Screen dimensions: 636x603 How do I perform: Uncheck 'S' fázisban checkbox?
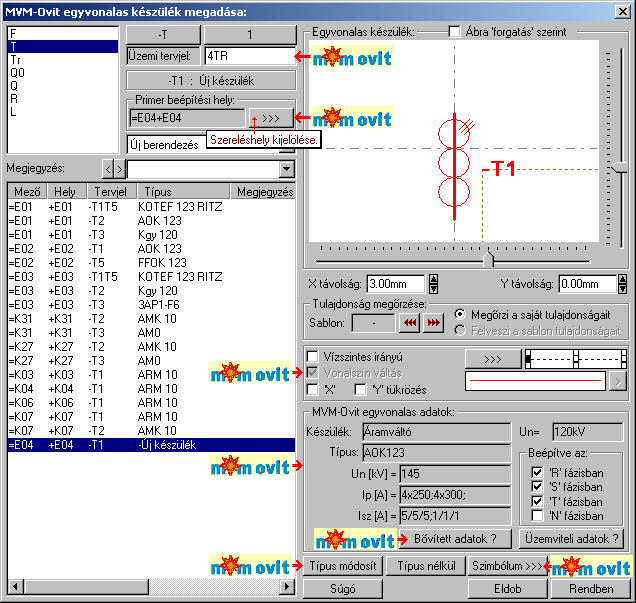click(537, 487)
